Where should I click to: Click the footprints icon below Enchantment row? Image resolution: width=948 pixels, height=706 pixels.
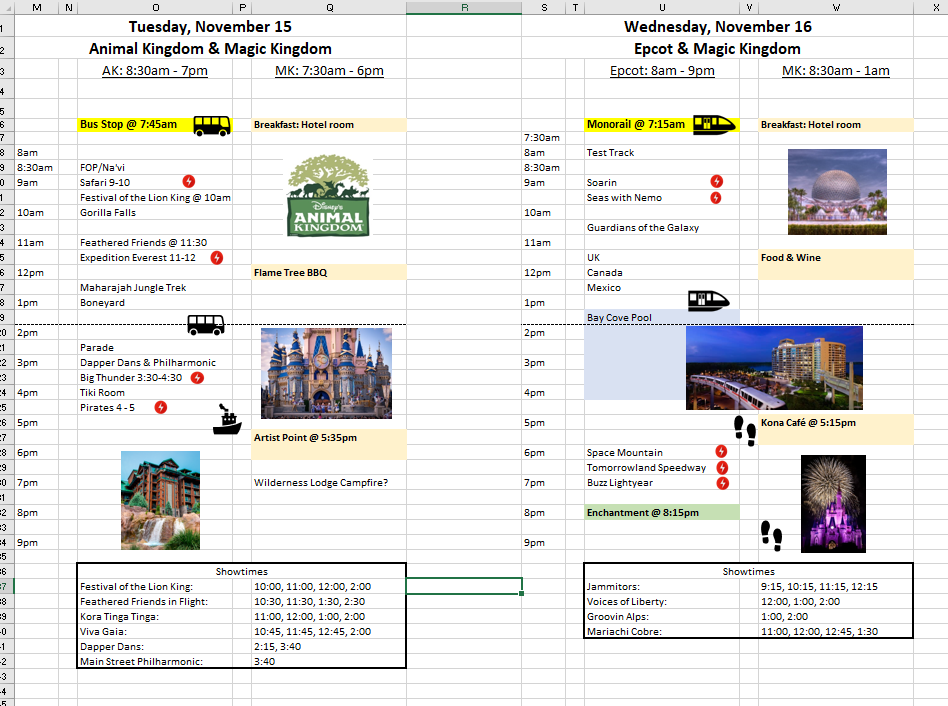(770, 535)
